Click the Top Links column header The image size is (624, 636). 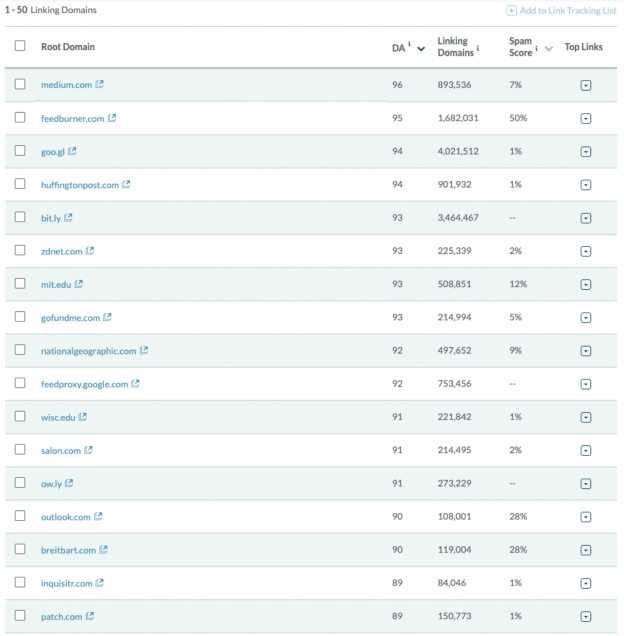tap(583, 47)
